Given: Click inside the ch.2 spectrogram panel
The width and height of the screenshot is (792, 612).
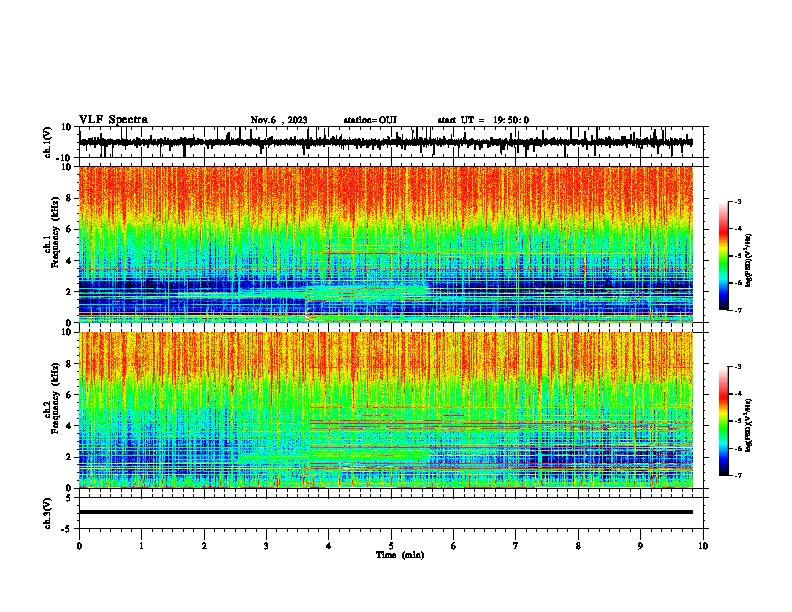Looking at the screenshot, I should 386,410.
